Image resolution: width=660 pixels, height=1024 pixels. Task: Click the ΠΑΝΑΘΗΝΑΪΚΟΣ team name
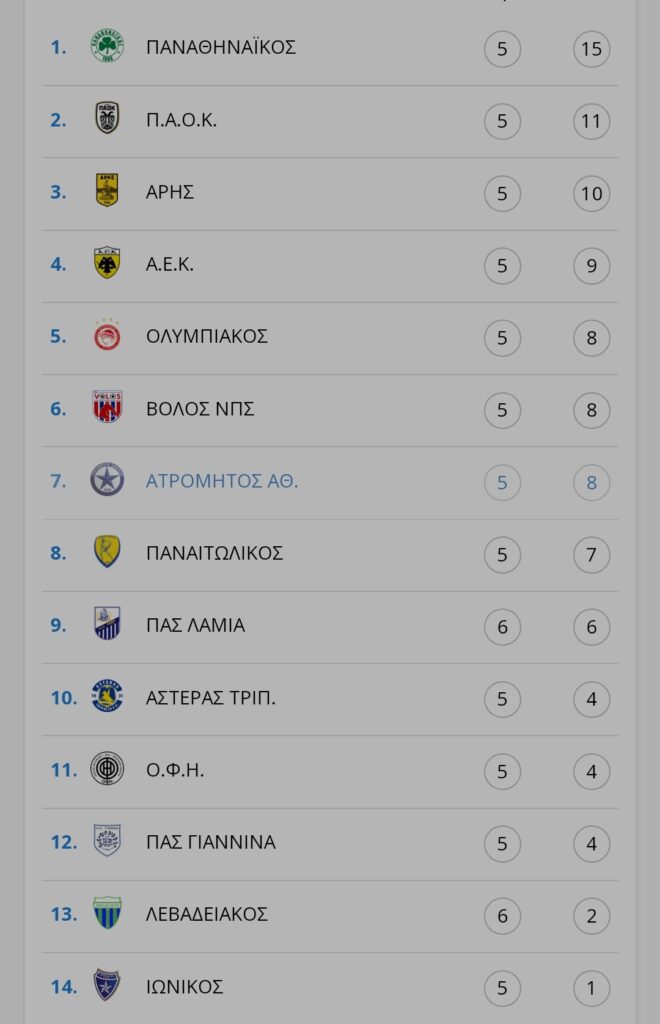click(221, 47)
